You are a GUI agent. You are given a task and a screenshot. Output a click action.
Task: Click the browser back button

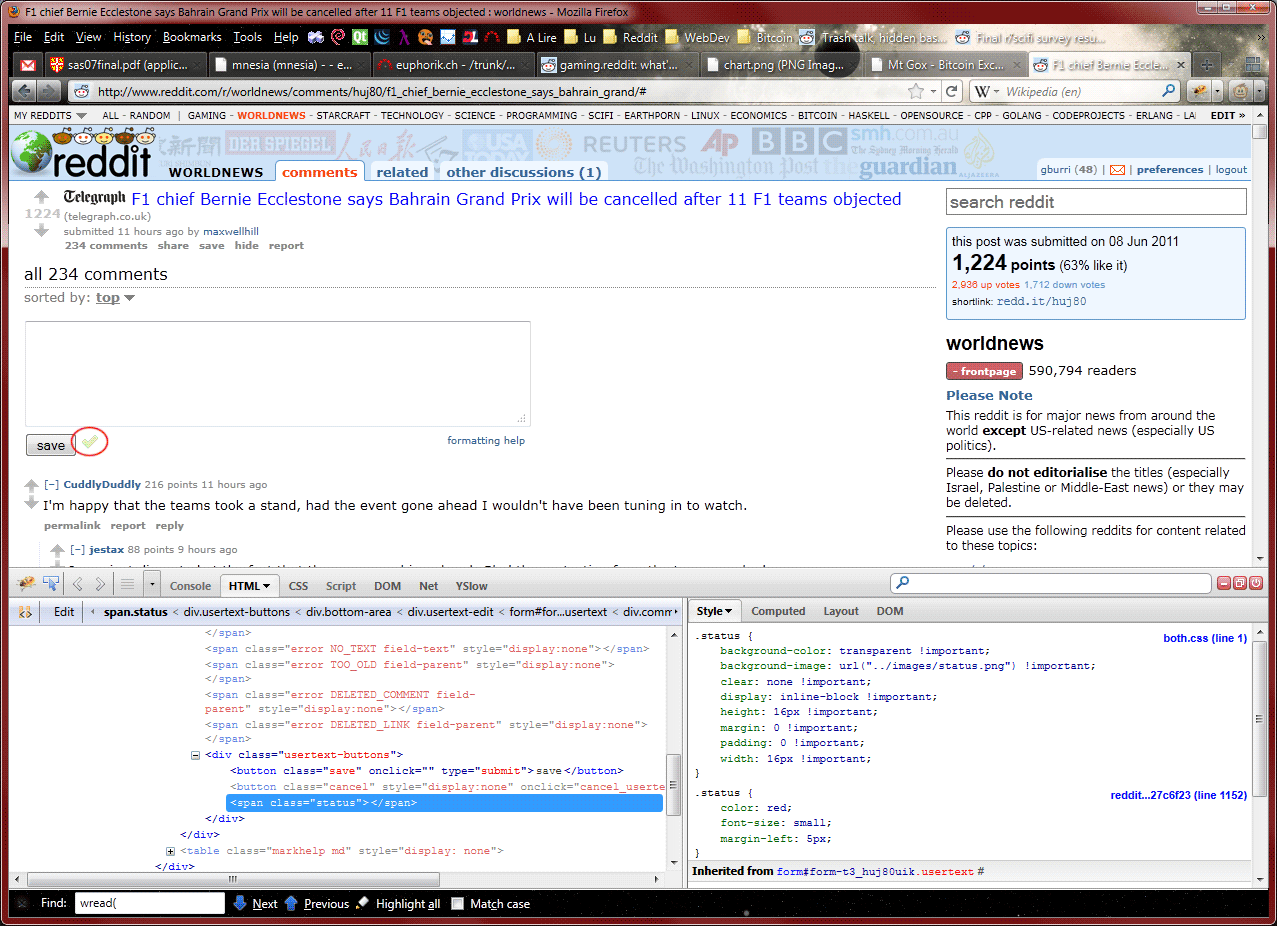[25, 91]
